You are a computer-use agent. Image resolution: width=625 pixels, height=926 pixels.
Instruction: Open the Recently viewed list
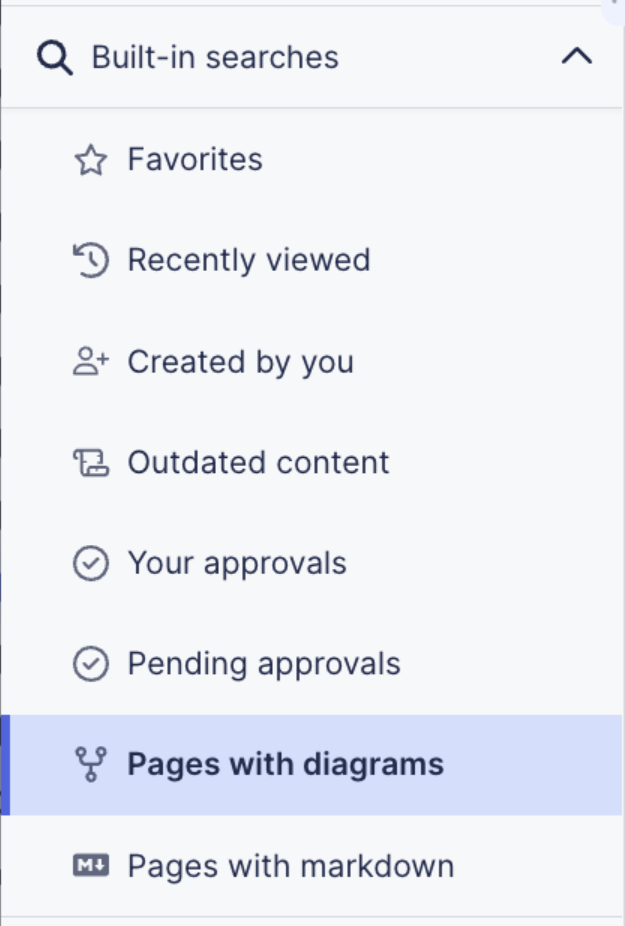pyautogui.click(x=246, y=260)
